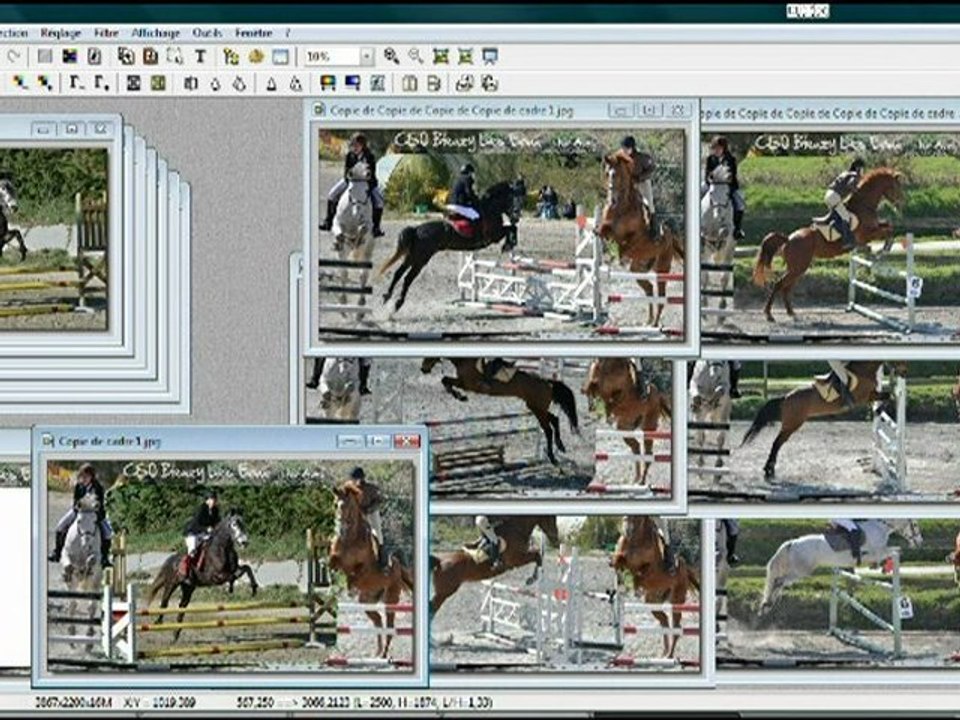Click the gamma plus icon
The width and height of the screenshot is (960, 720).
[x=101, y=83]
